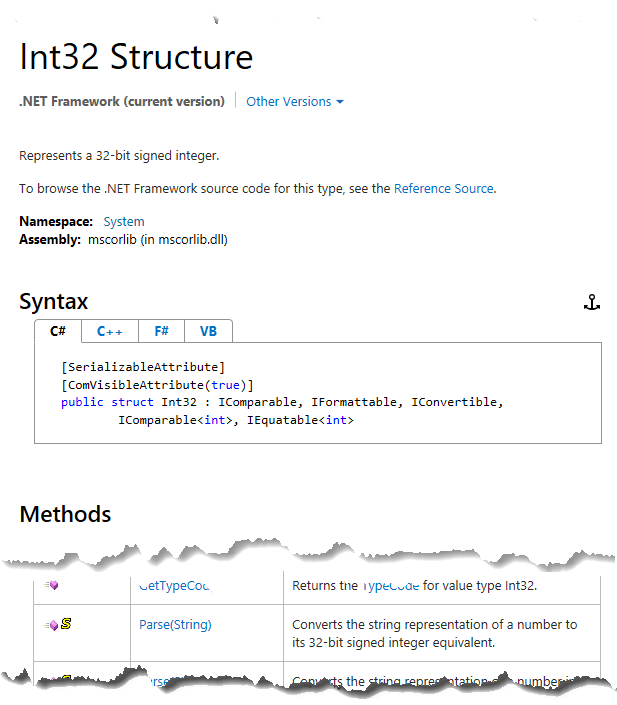Click the Int32 Structure page title
The image size is (617, 705).
pyautogui.click(x=136, y=57)
